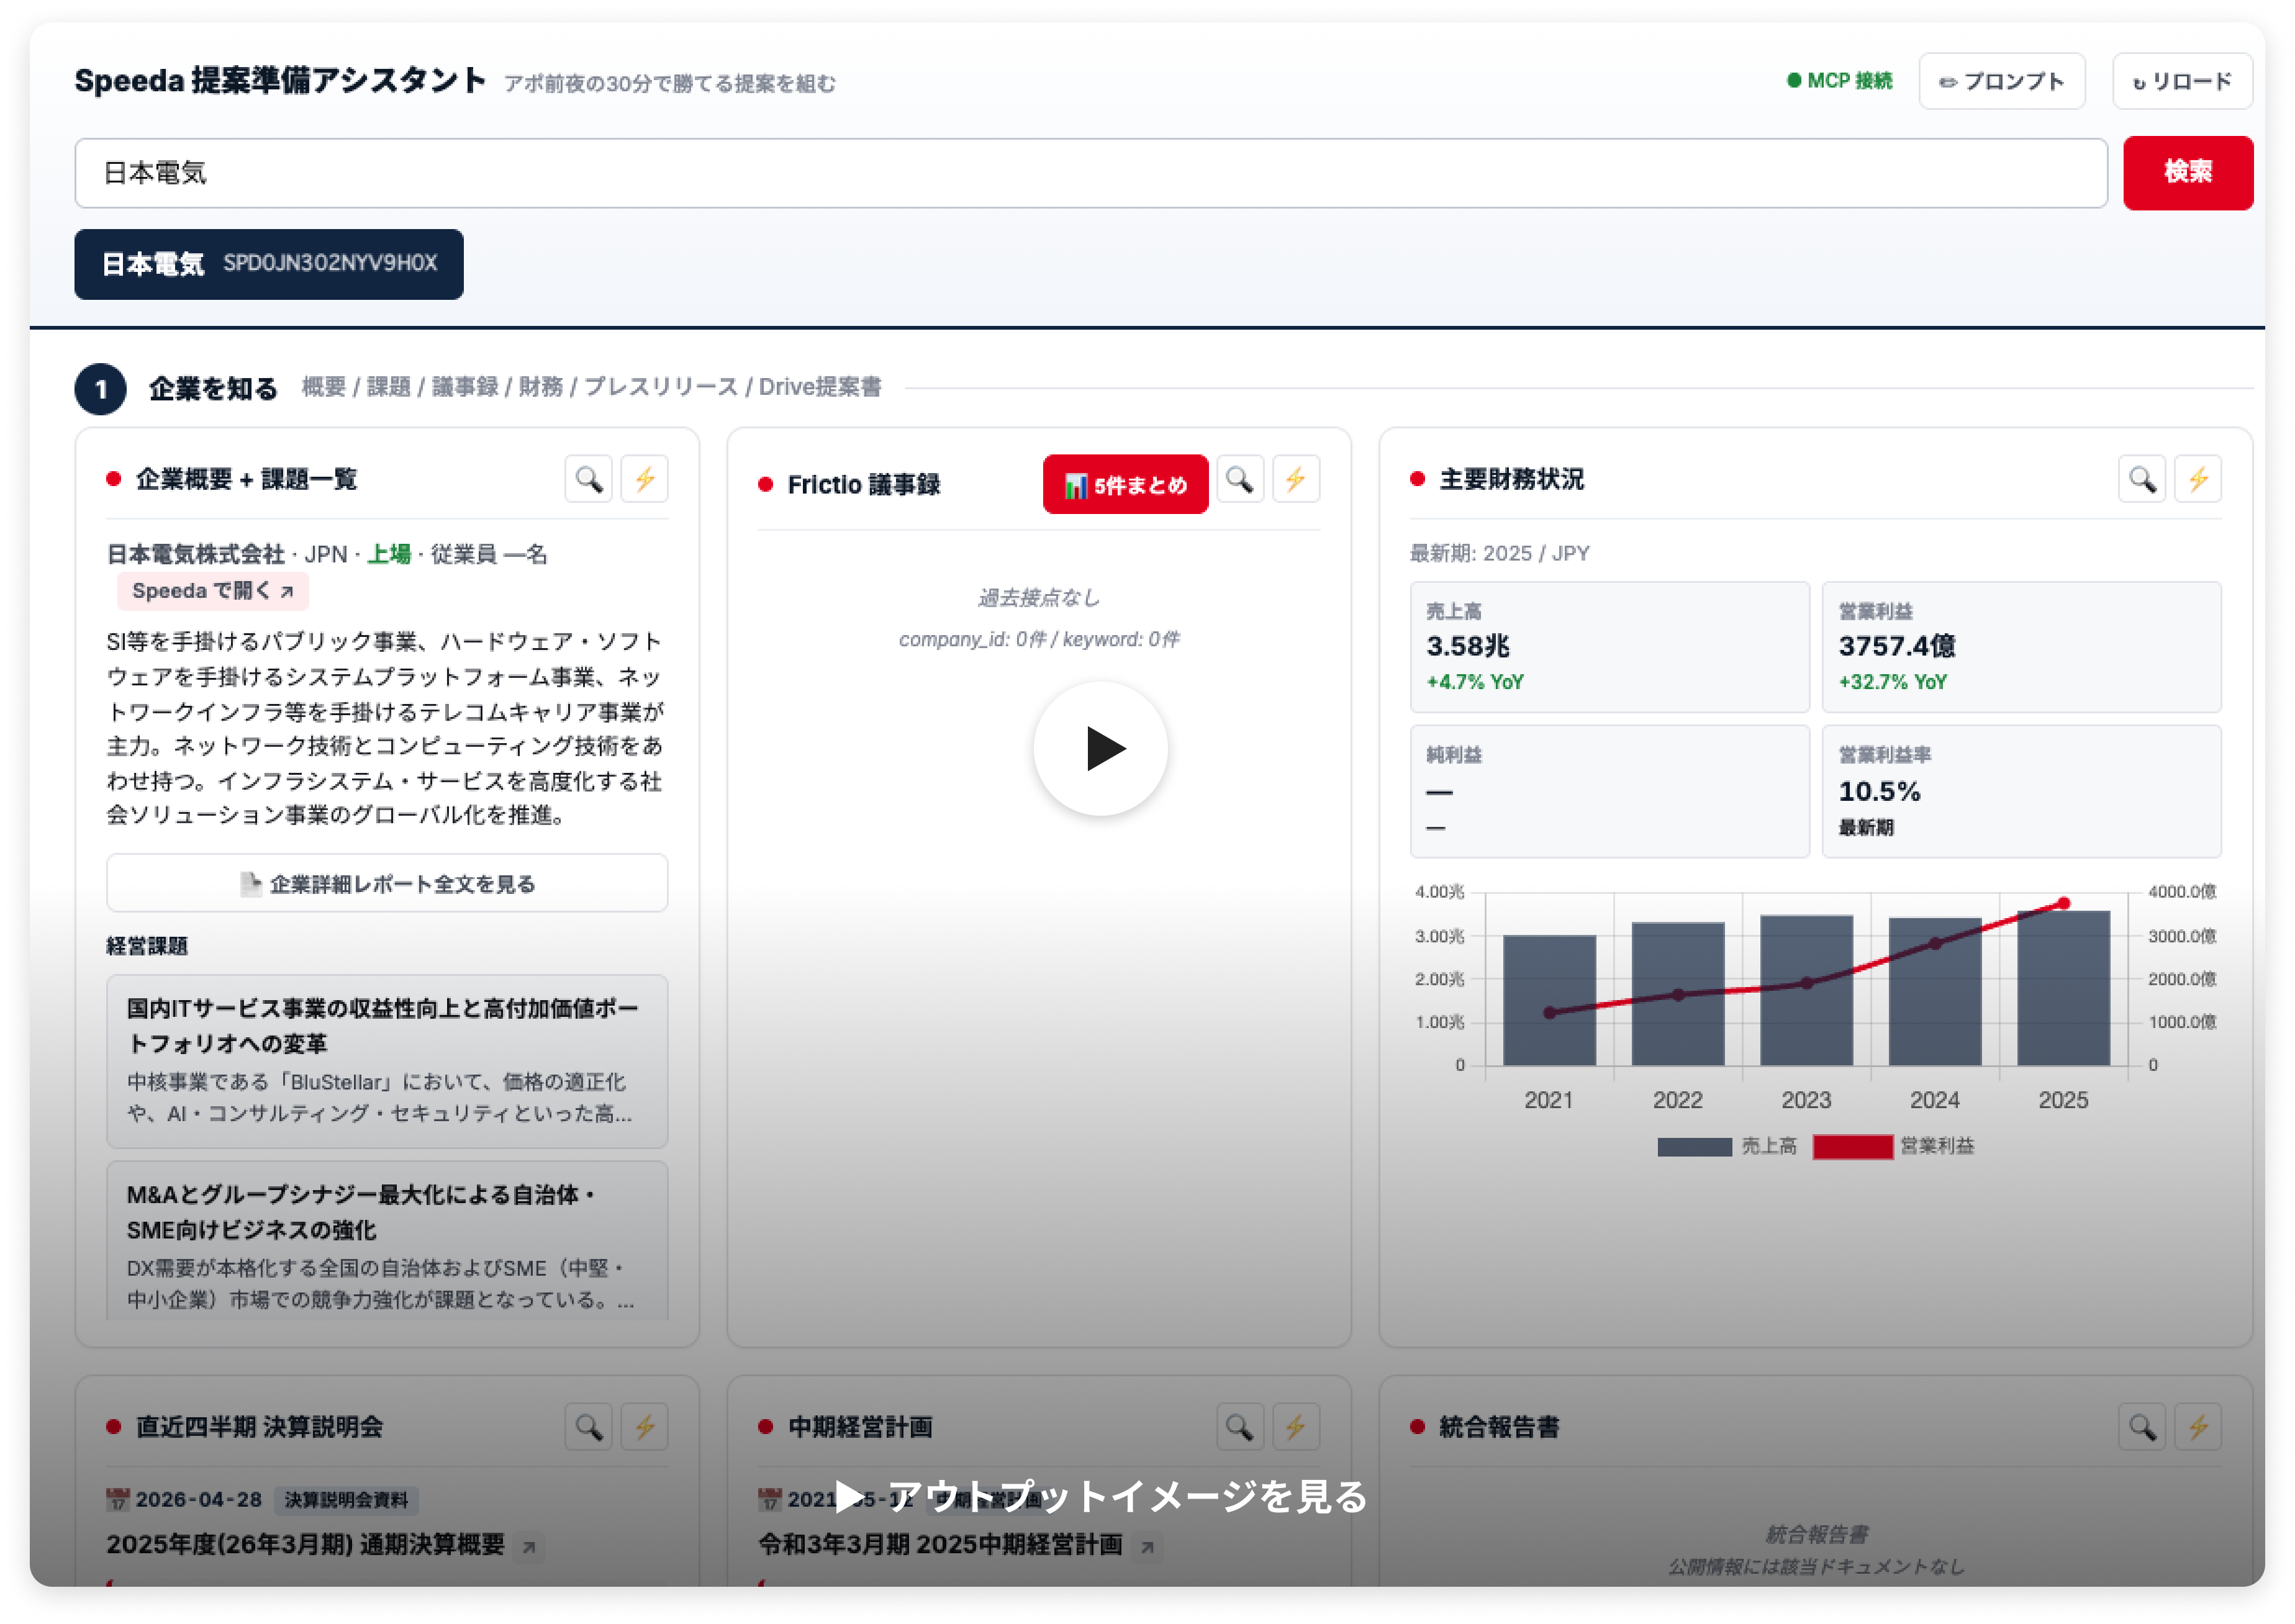Open 企業詳細レポート全文を見る button
This screenshot has width=2295, height=1624.
click(x=387, y=884)
